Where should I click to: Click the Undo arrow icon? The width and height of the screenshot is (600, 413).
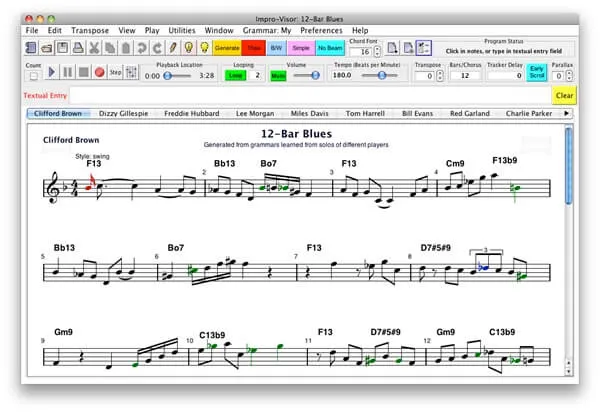tap(141, 47)
